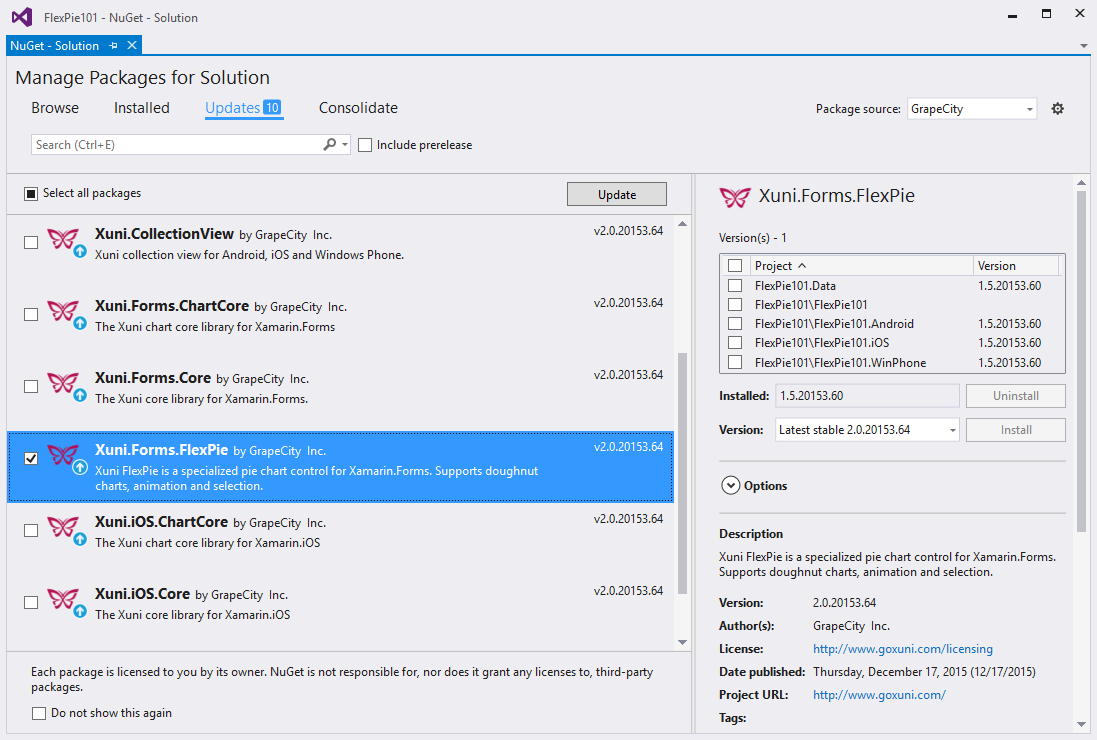
Task: Click update-available badge on Xuni.Forms.FlexPie
Action: coord(80,467)
